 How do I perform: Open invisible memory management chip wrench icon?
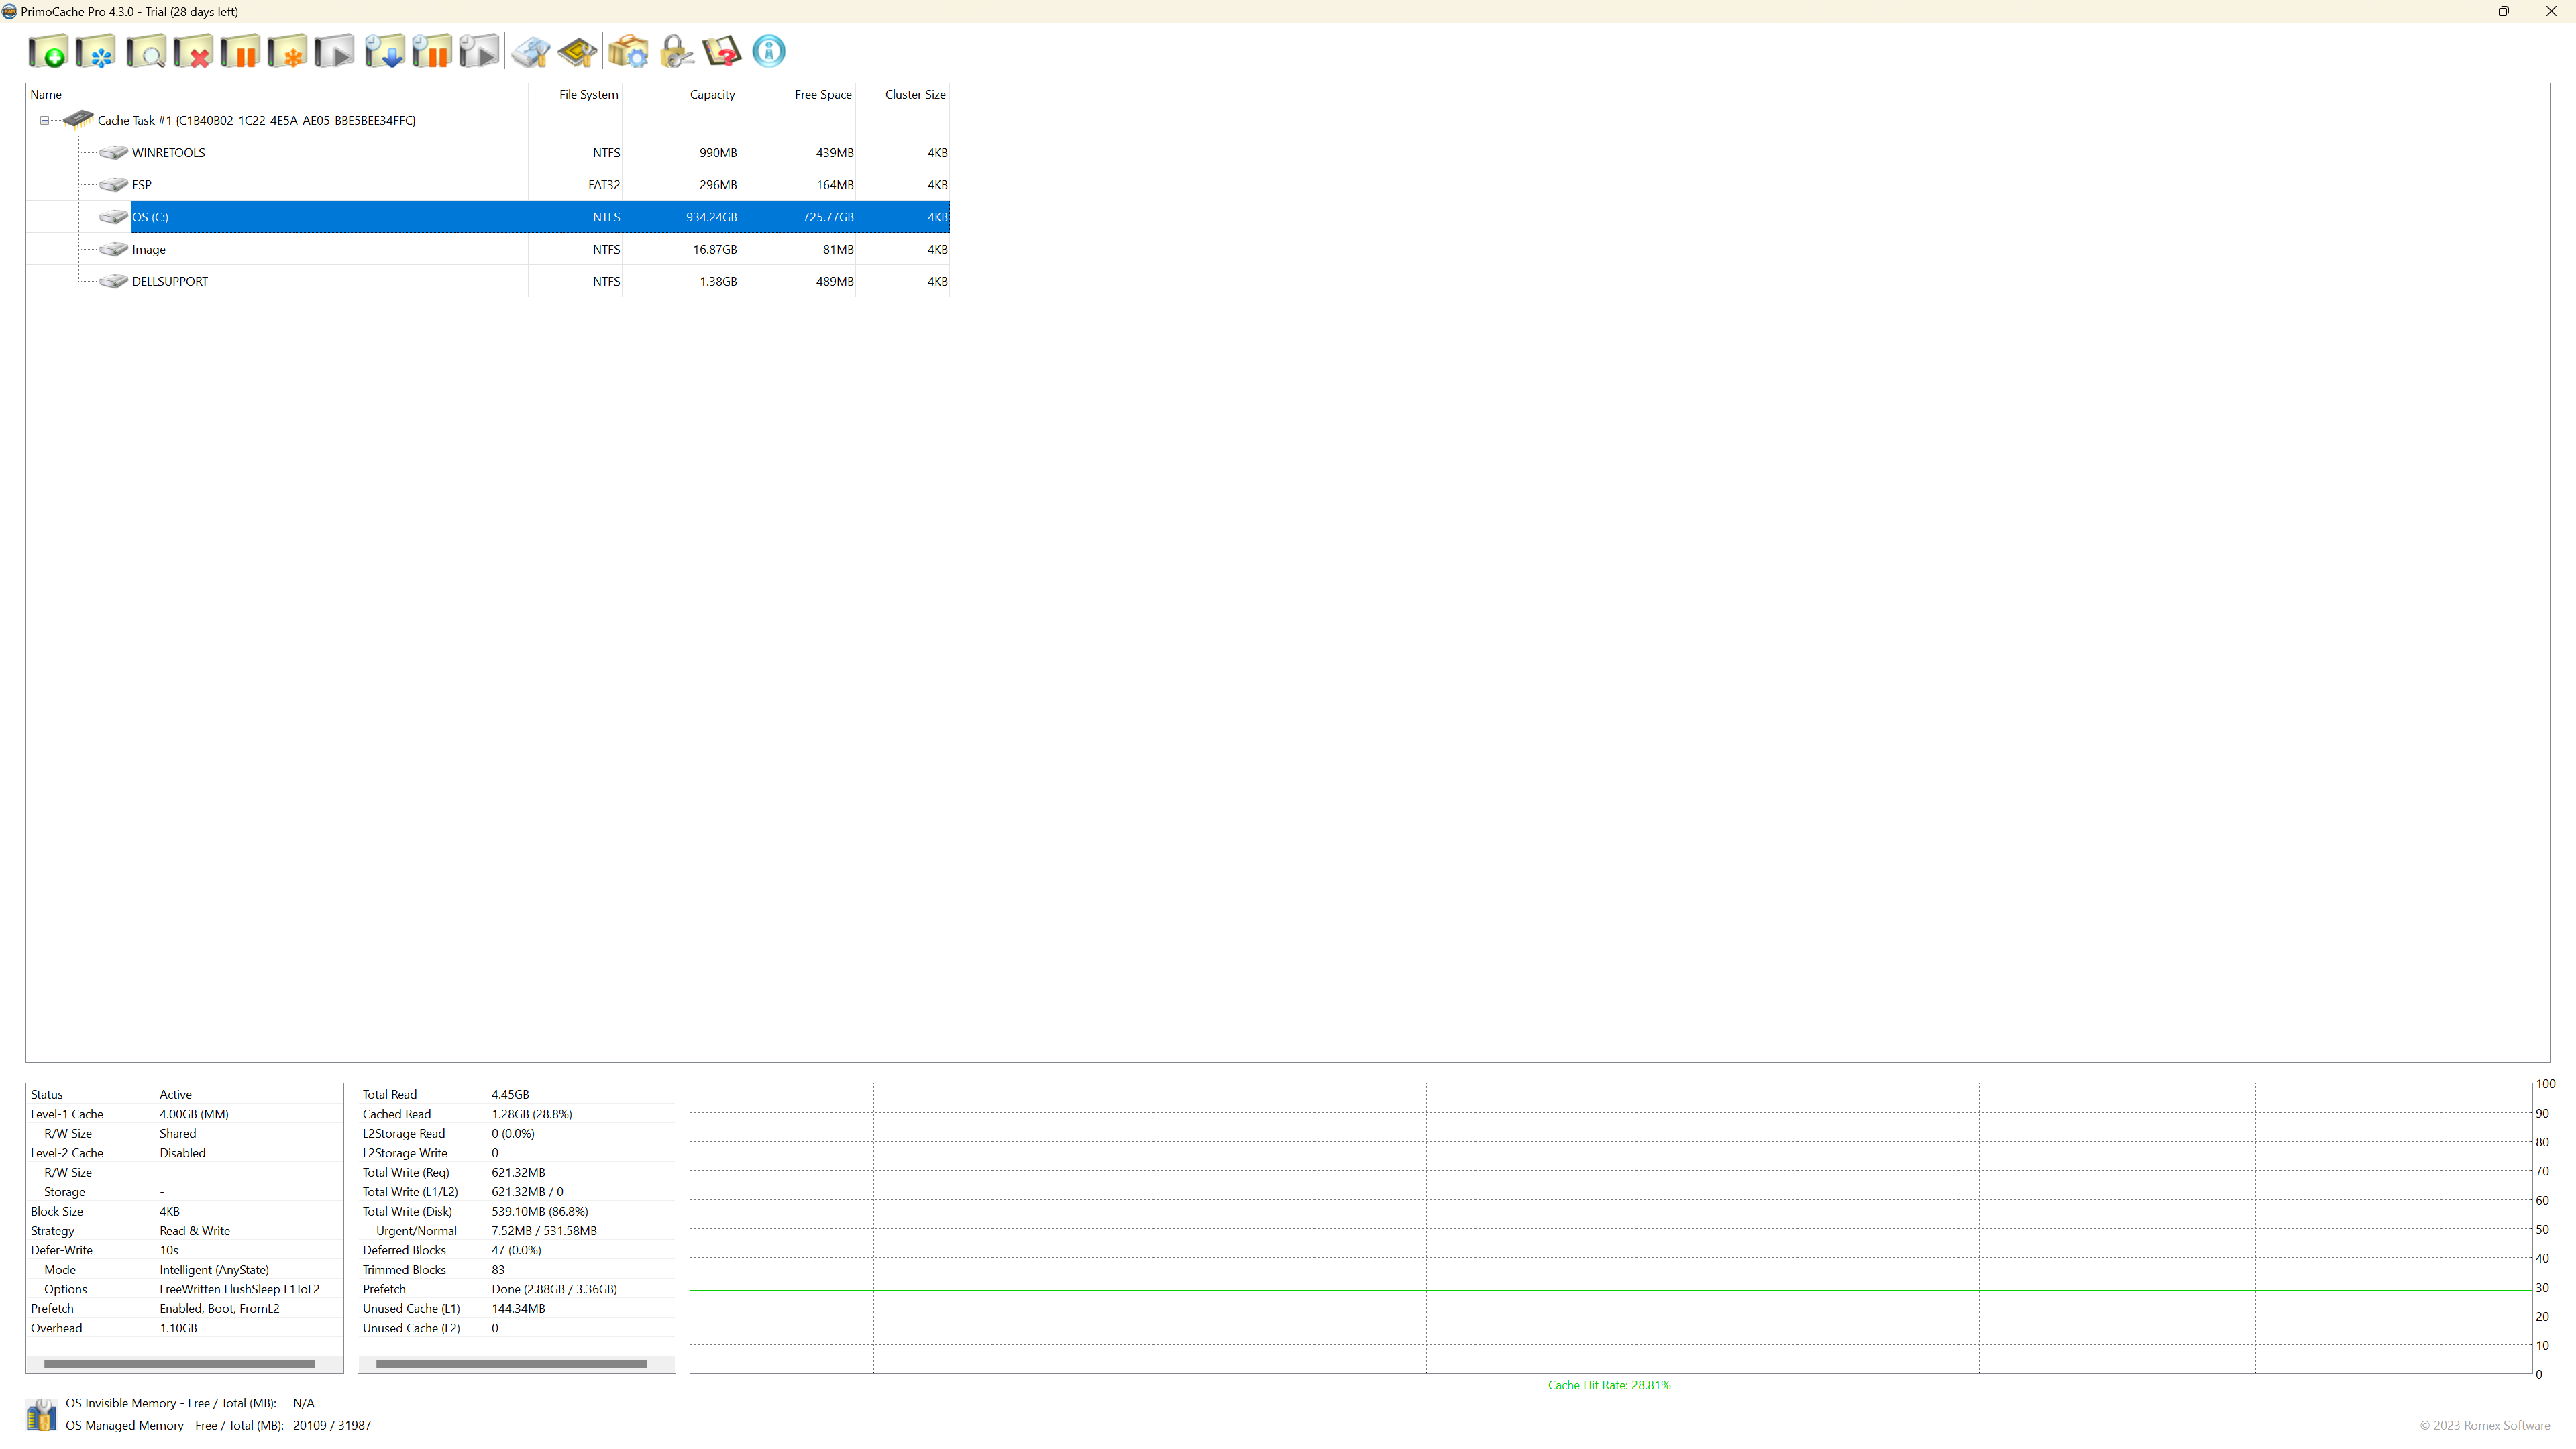point(577,51)
